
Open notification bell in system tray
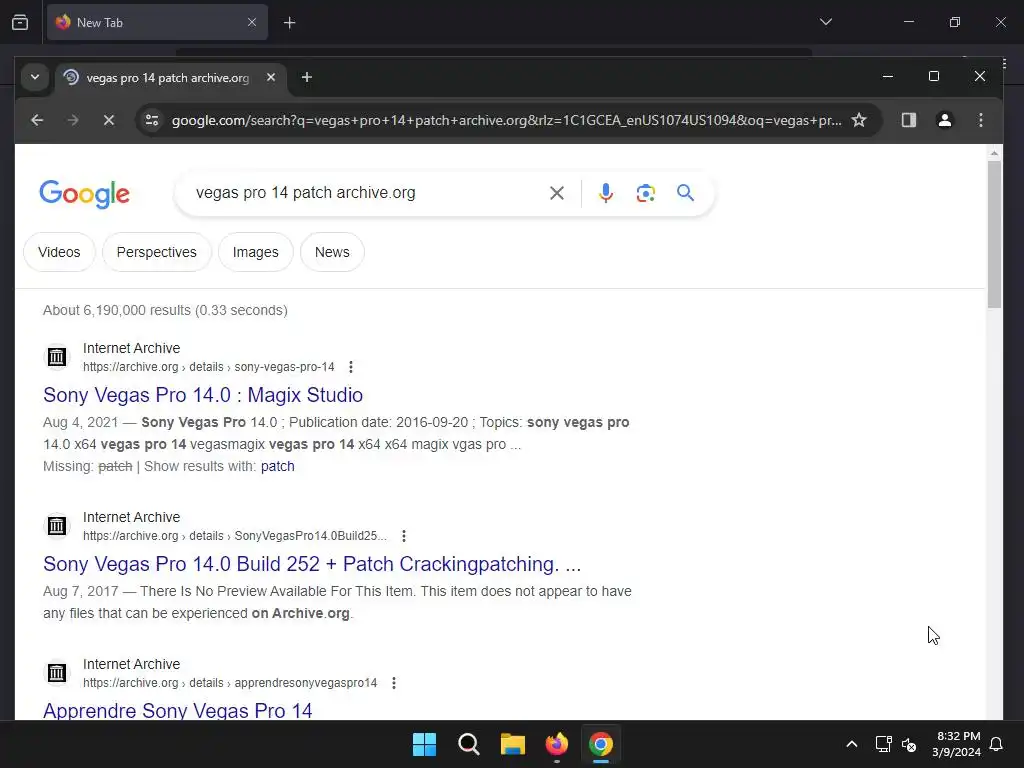(996, 744)
